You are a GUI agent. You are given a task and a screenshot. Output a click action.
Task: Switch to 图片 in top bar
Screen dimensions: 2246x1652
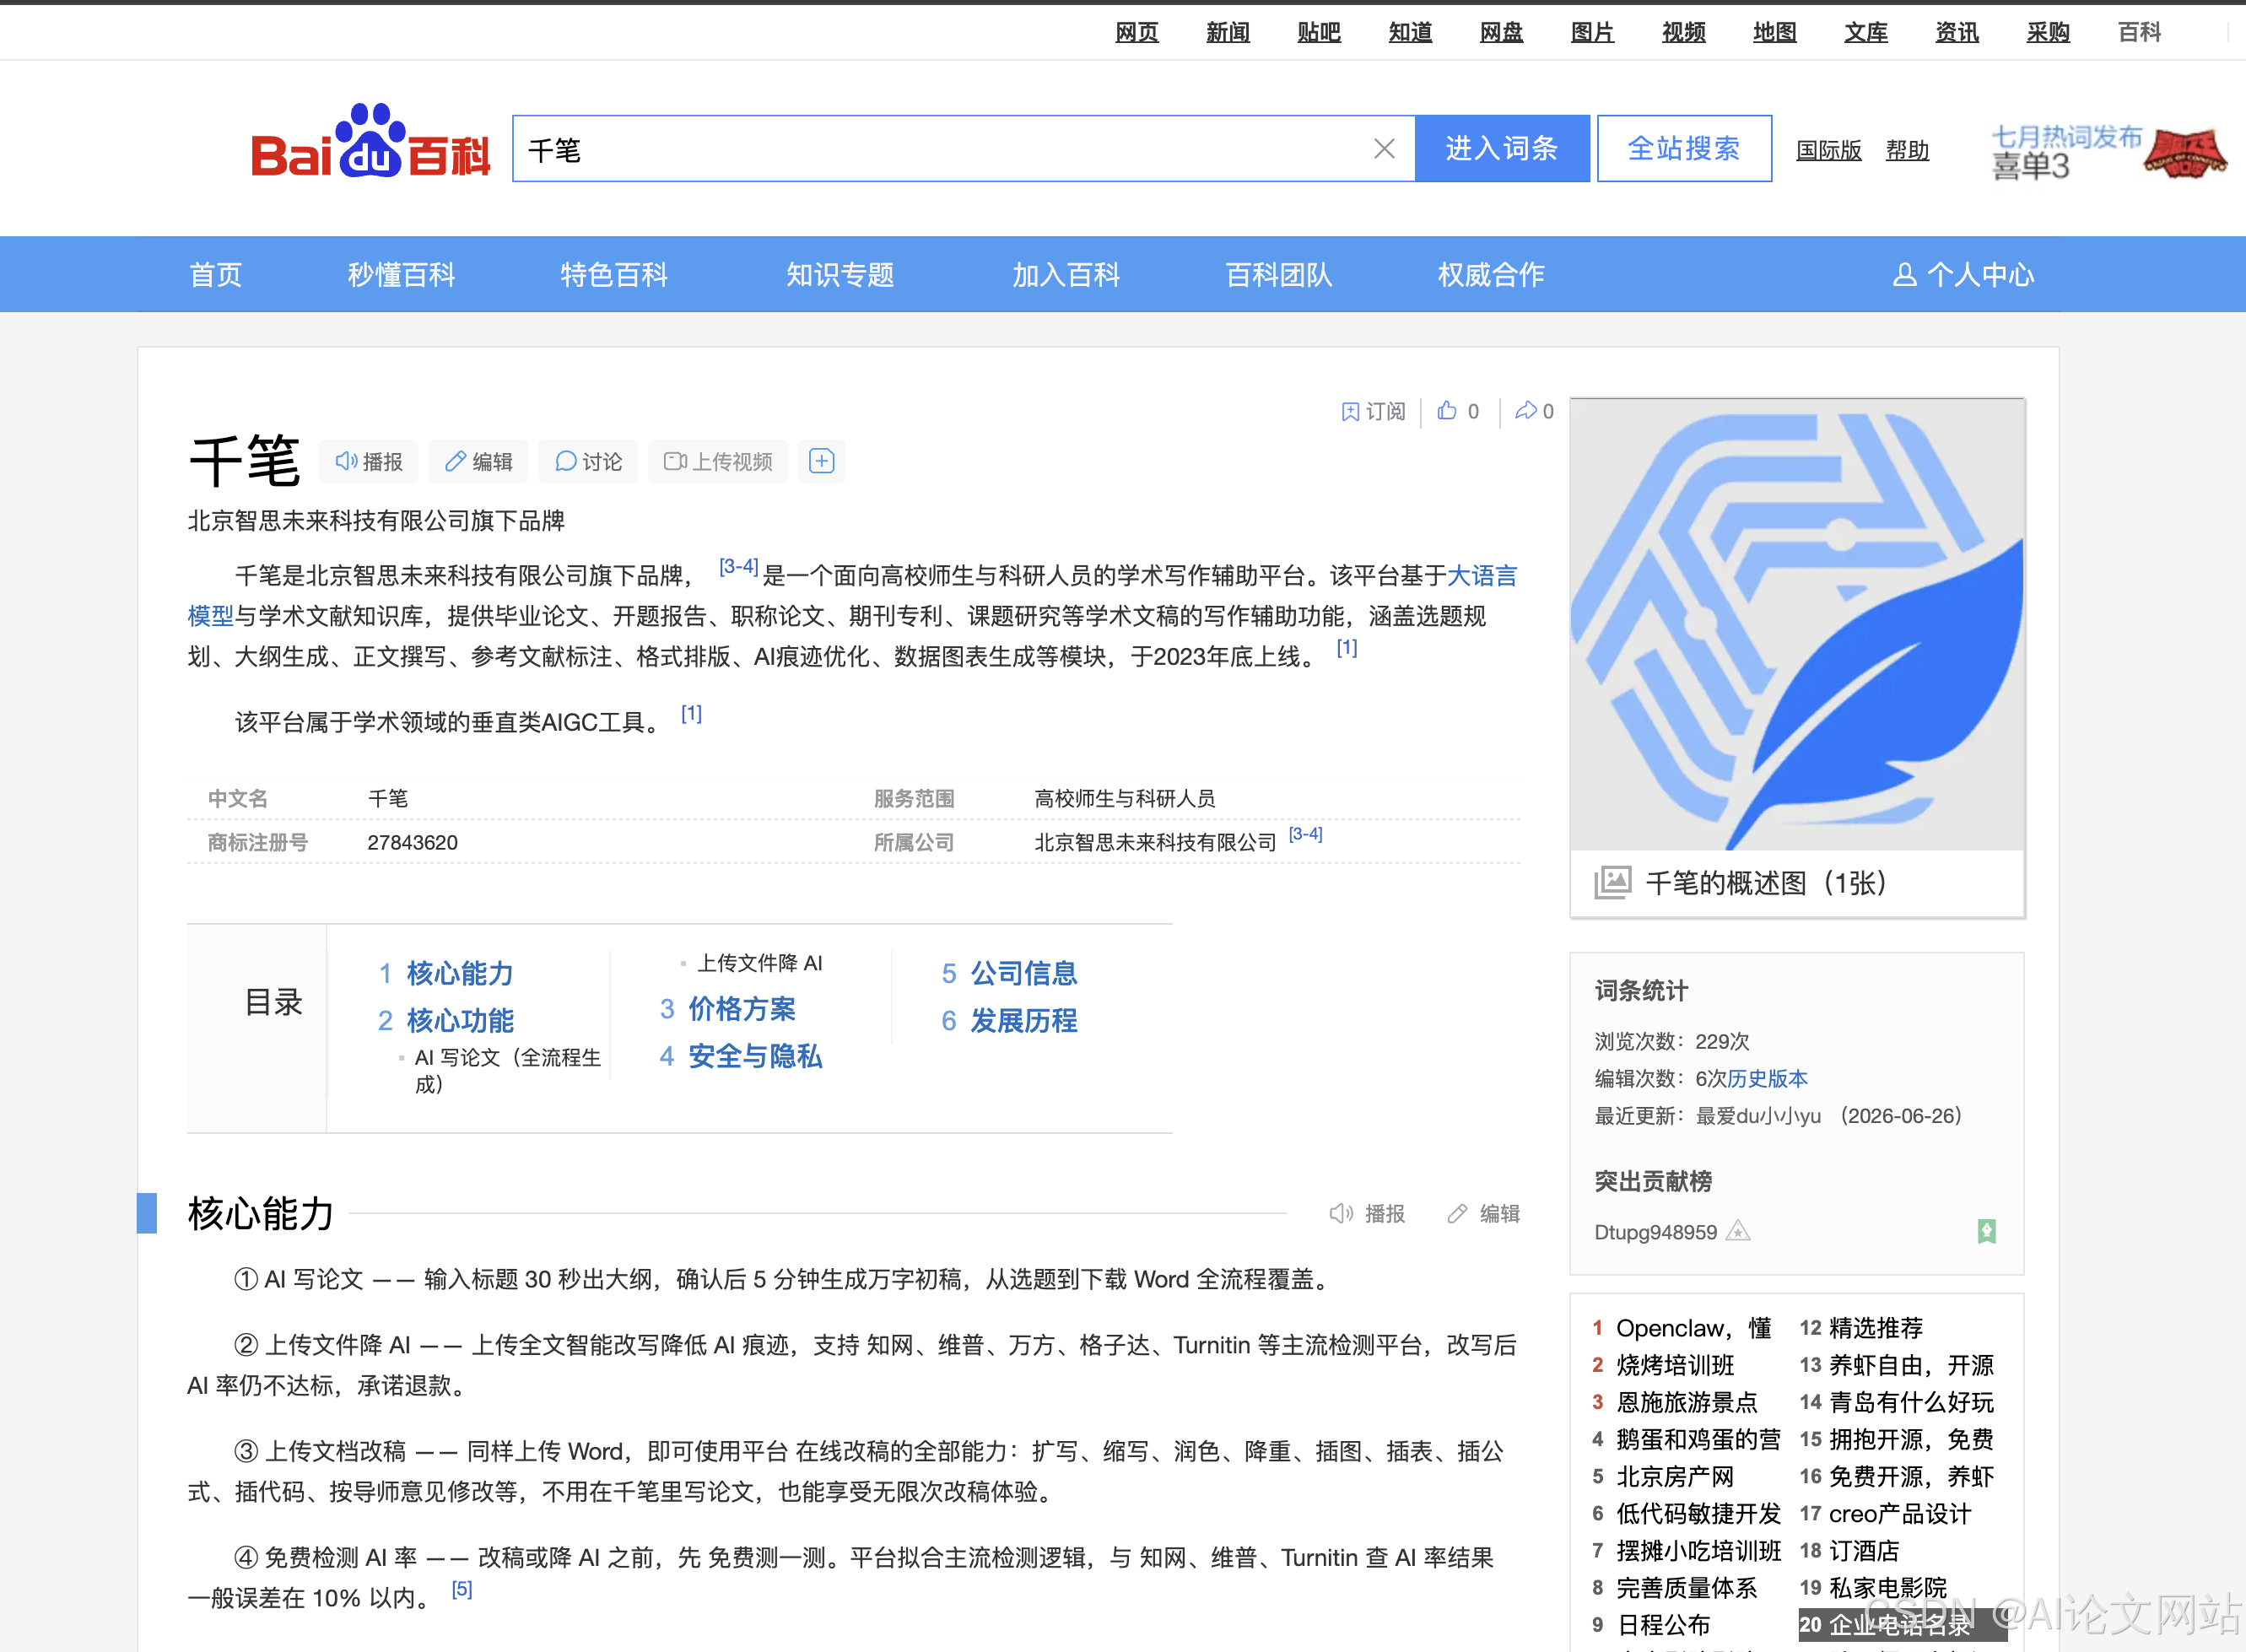coord(1592,33)
